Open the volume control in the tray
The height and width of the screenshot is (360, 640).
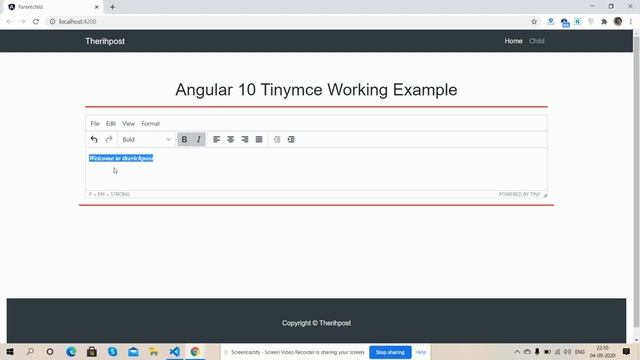(x=567, y=352)
